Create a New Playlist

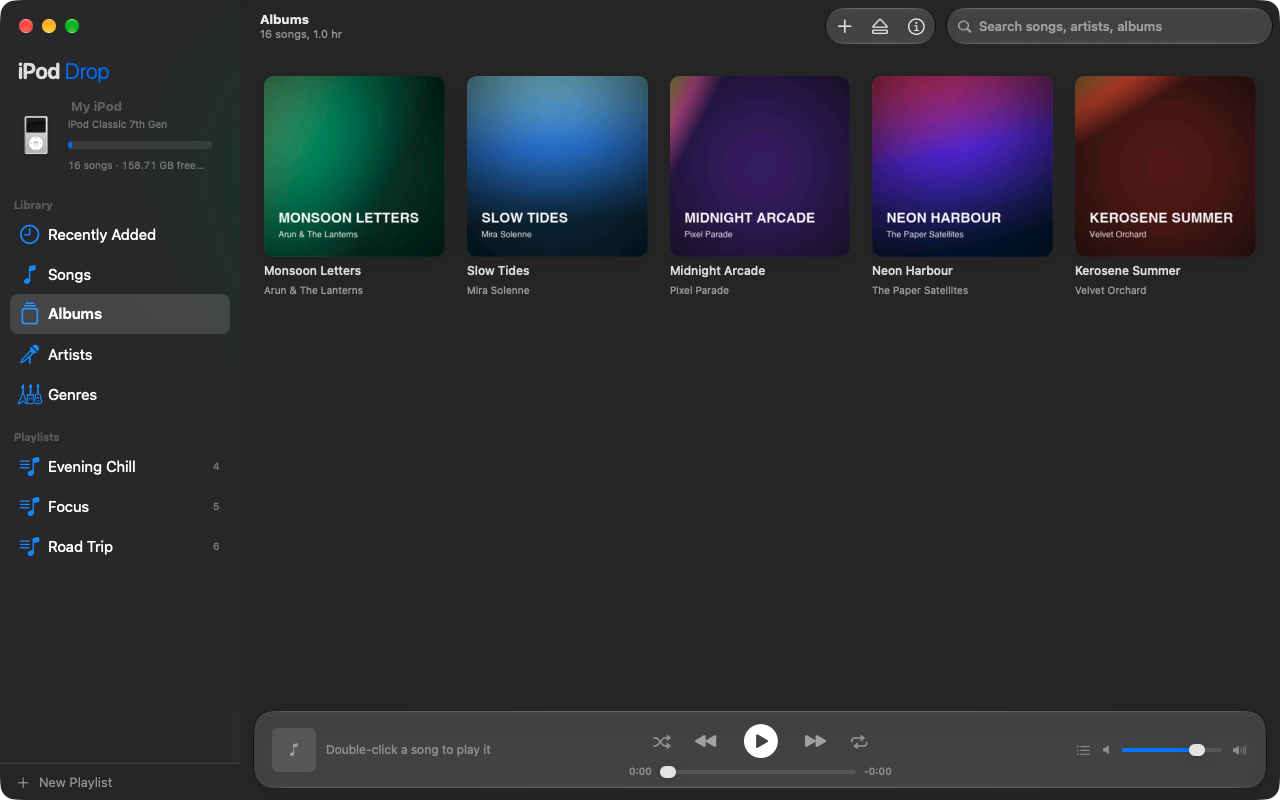click(65, 783)
